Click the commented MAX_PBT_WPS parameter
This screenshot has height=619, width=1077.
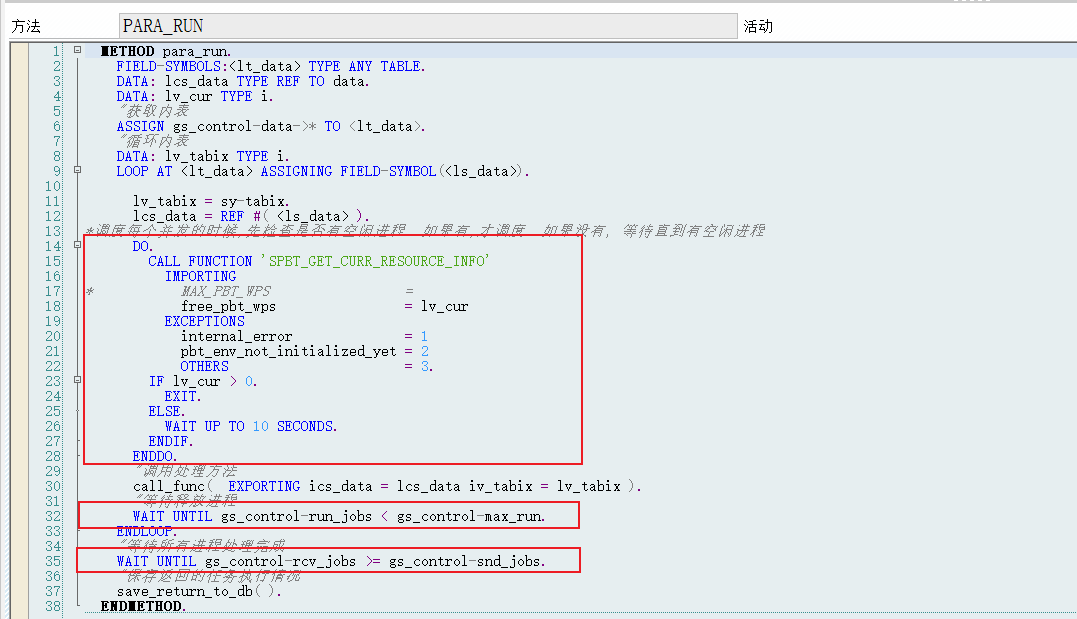225,291
